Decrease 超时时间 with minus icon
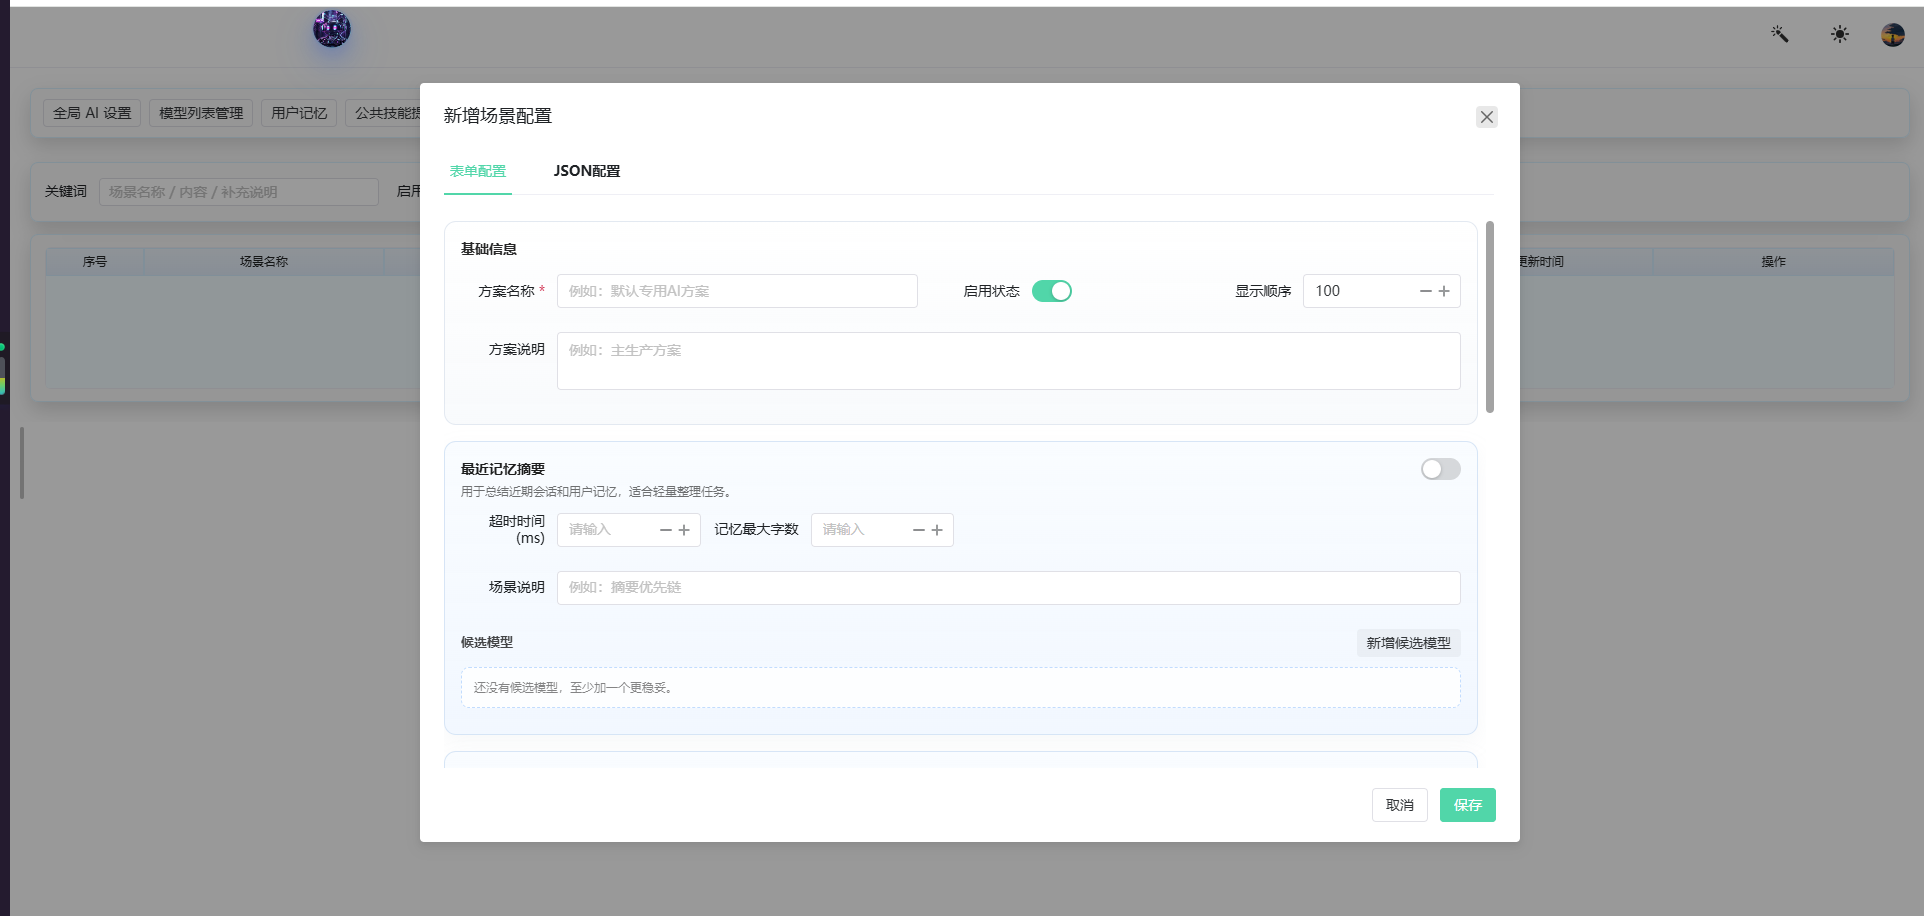The image size is (1924, 916). click(666, 530)
